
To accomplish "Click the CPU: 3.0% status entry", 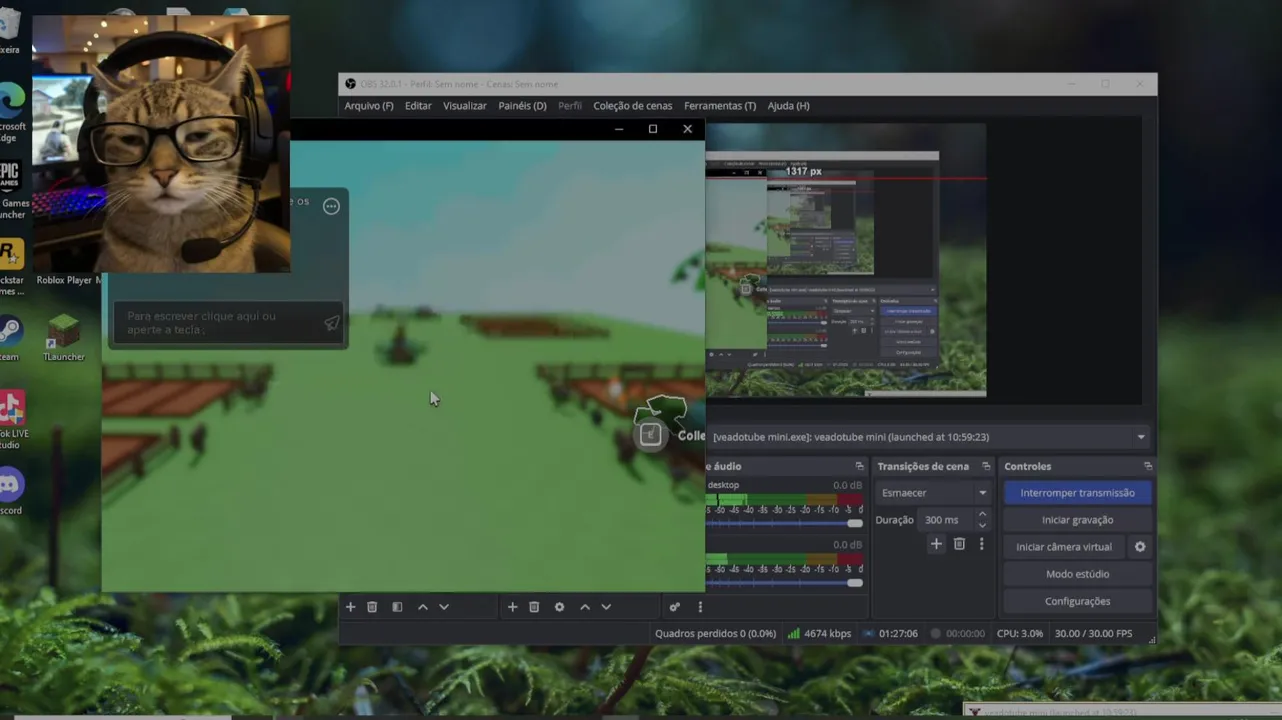I will pos(1020,634).
